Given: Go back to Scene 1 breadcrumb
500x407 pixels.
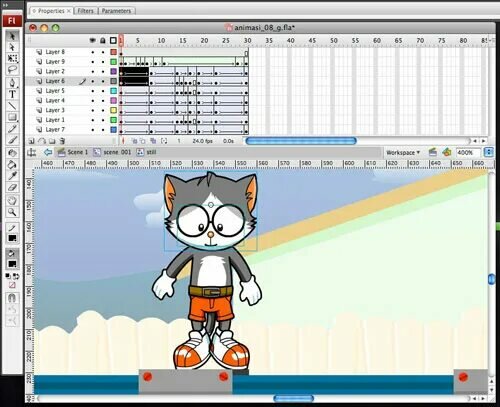Looking at the screenshot, I should [x=73, y=152].
